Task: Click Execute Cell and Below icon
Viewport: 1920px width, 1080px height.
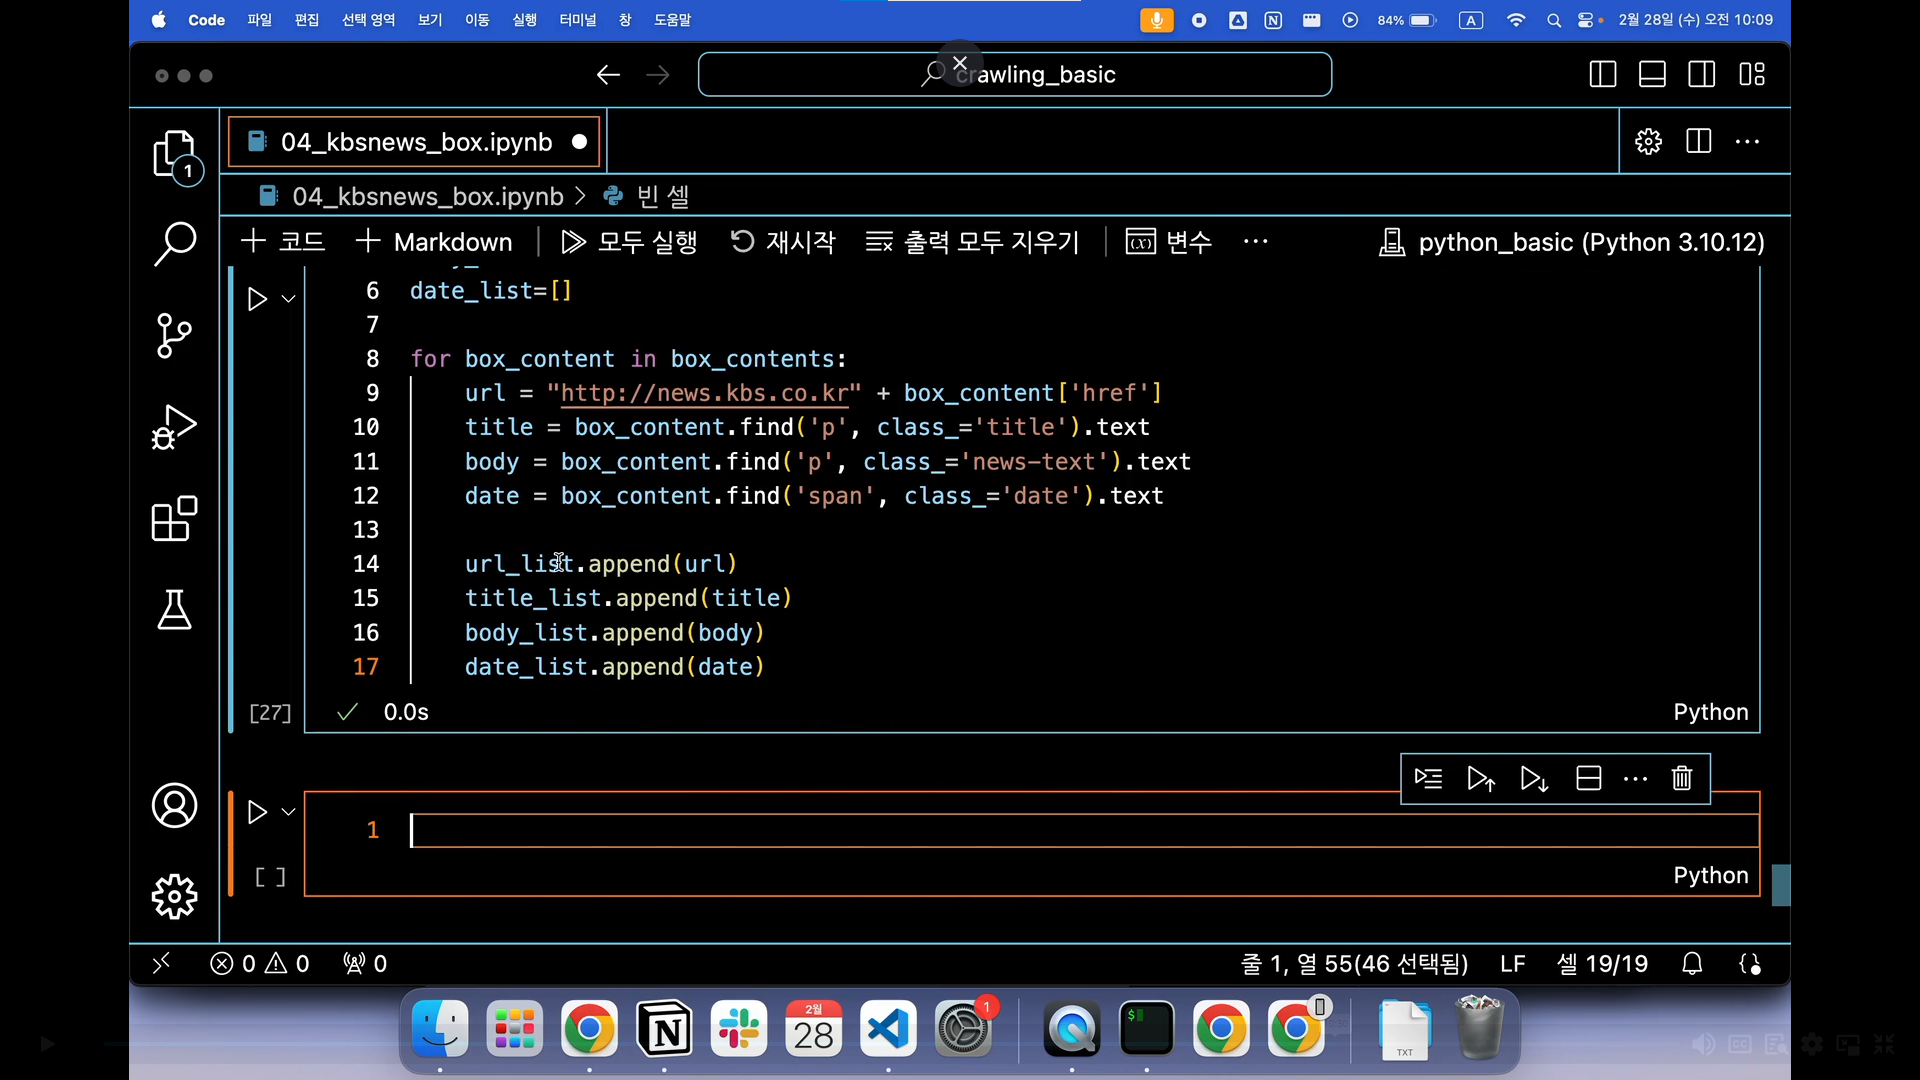Action: [x=1534, y=779]
